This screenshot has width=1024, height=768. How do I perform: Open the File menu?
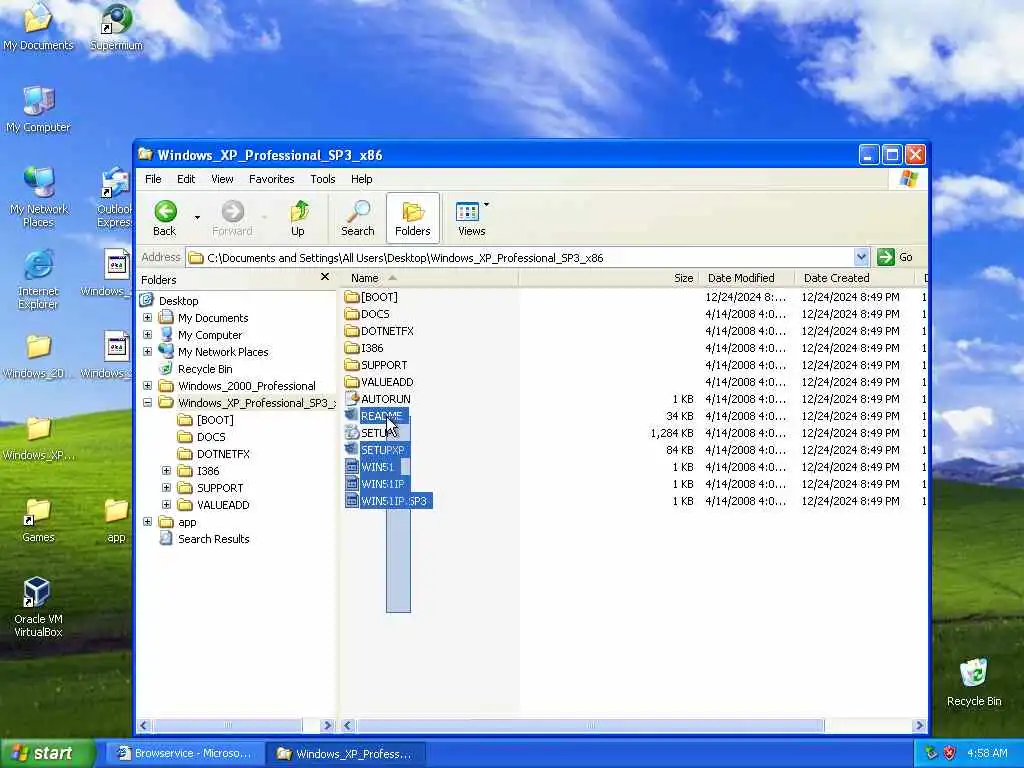click(153, 179)
